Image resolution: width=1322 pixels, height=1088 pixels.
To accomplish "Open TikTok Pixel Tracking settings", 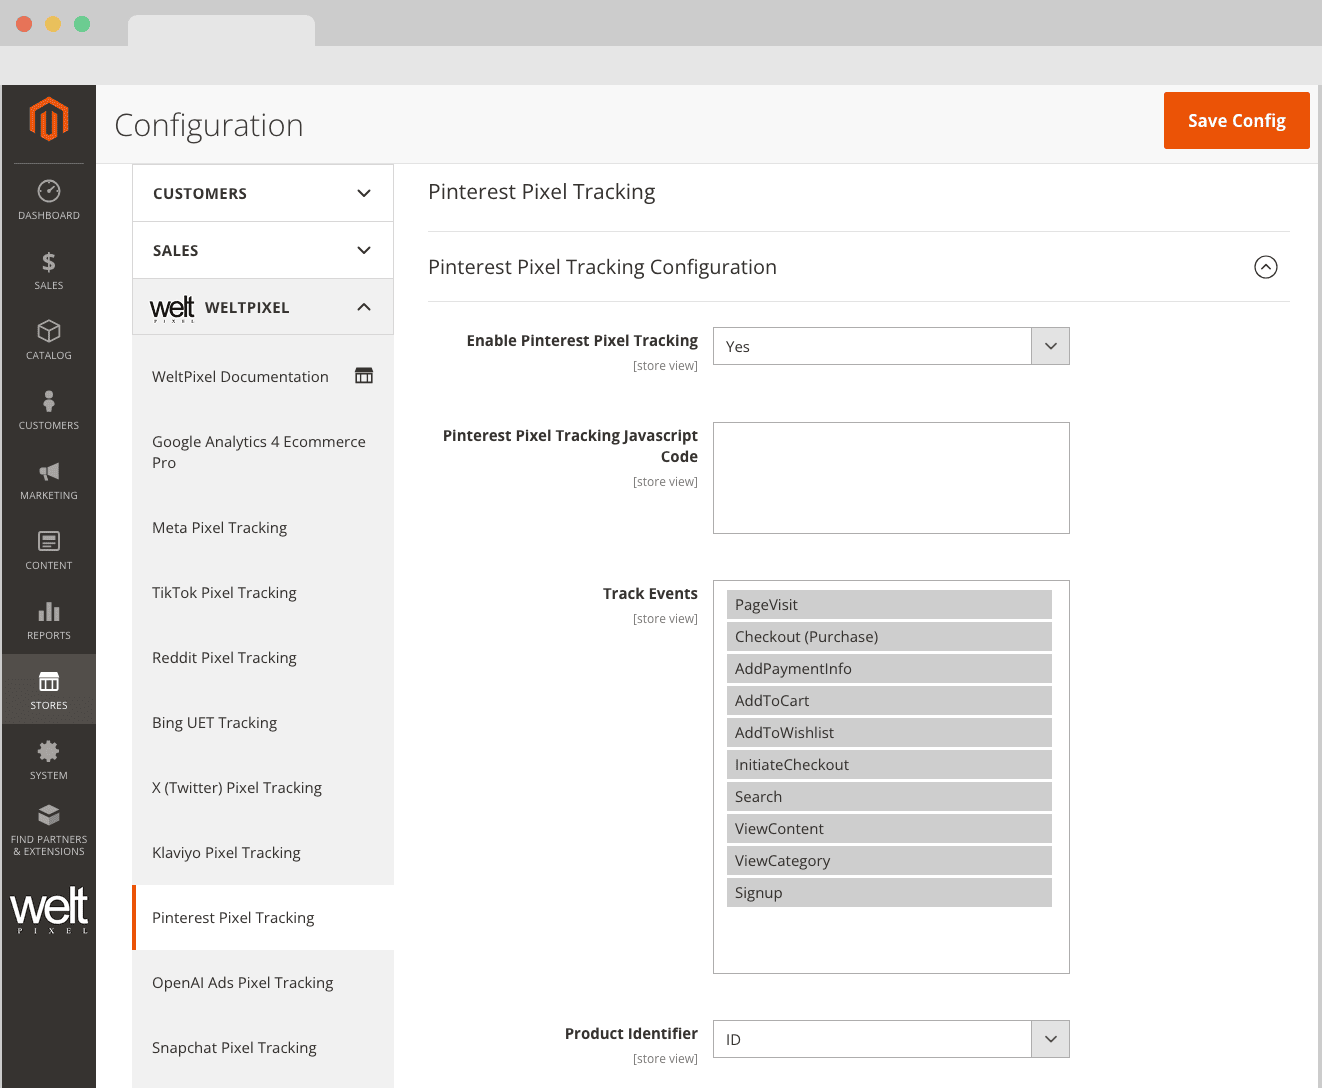I will (x=224, y=593).
